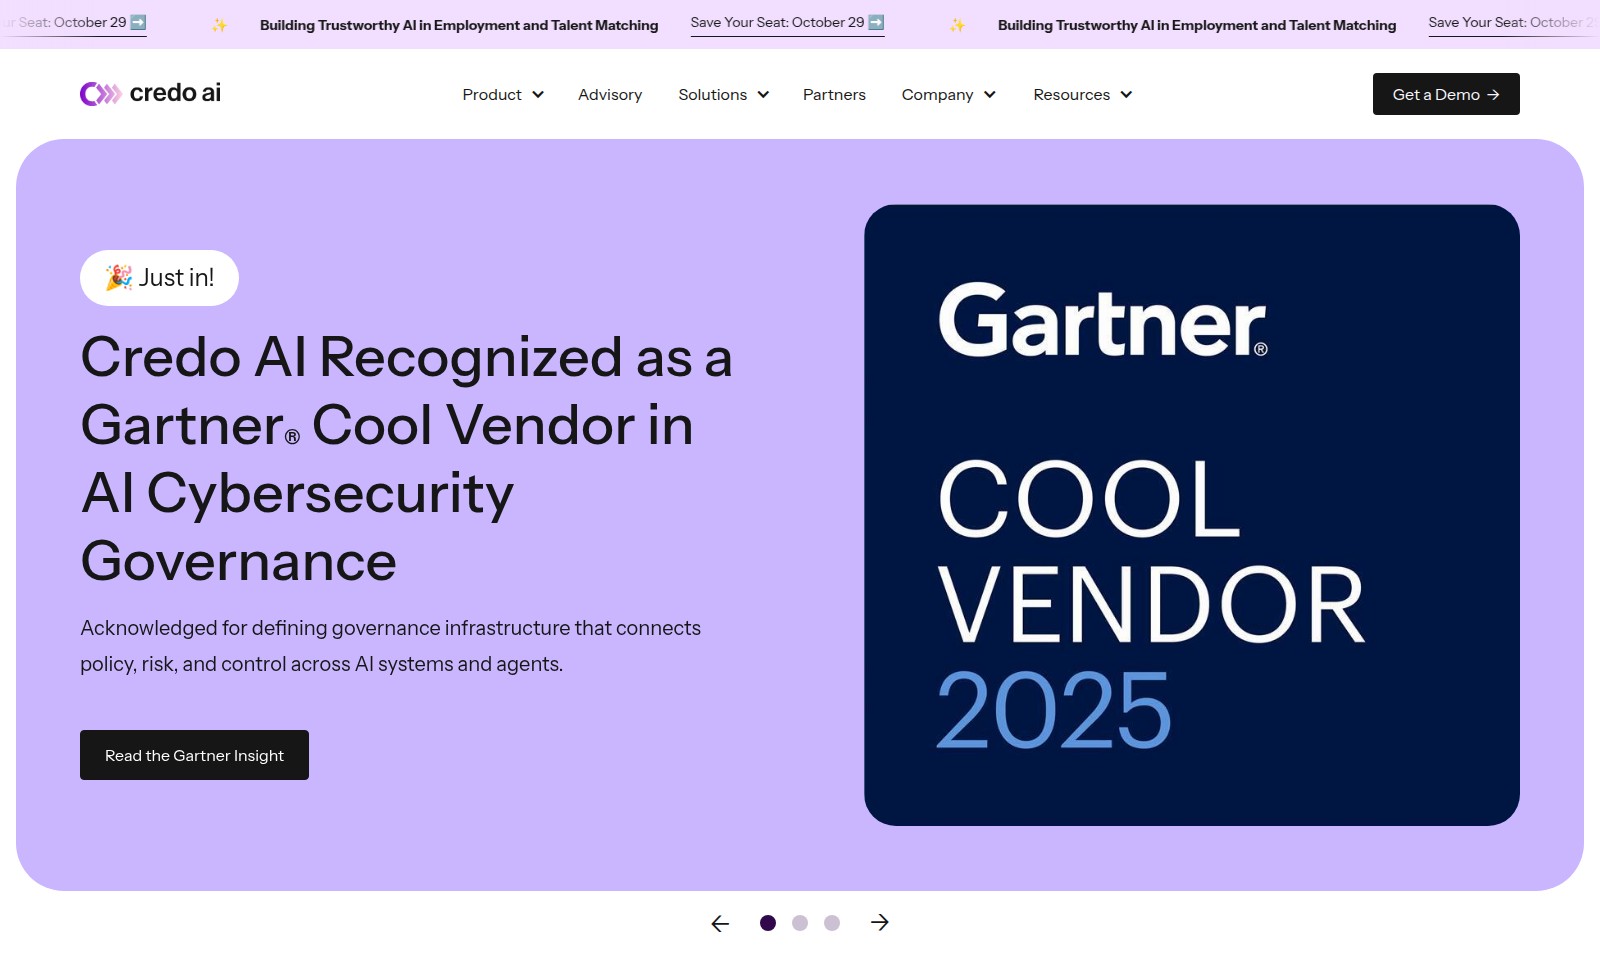Expand the Product dropdown menu
Viewport: 1600px width, 960px height.
[x=503, y=94]
